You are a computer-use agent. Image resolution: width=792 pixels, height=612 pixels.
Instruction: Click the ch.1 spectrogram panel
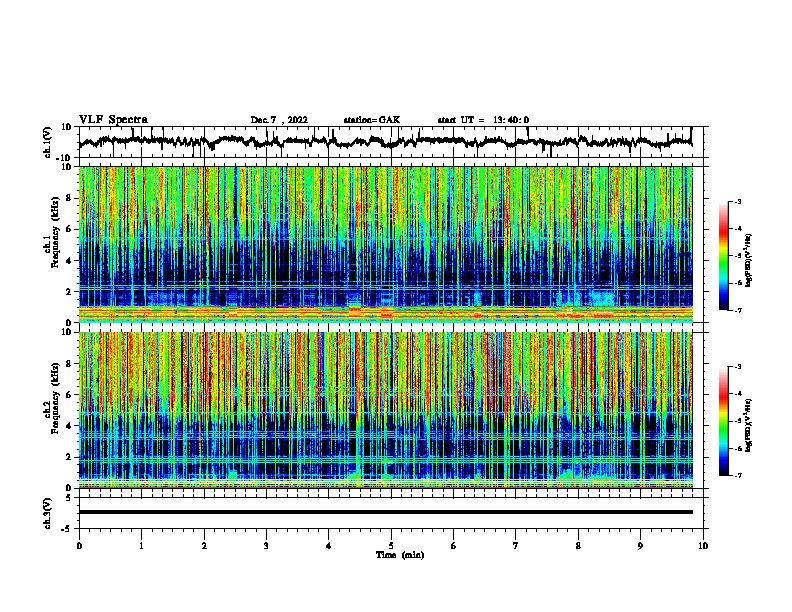point(385,244)
